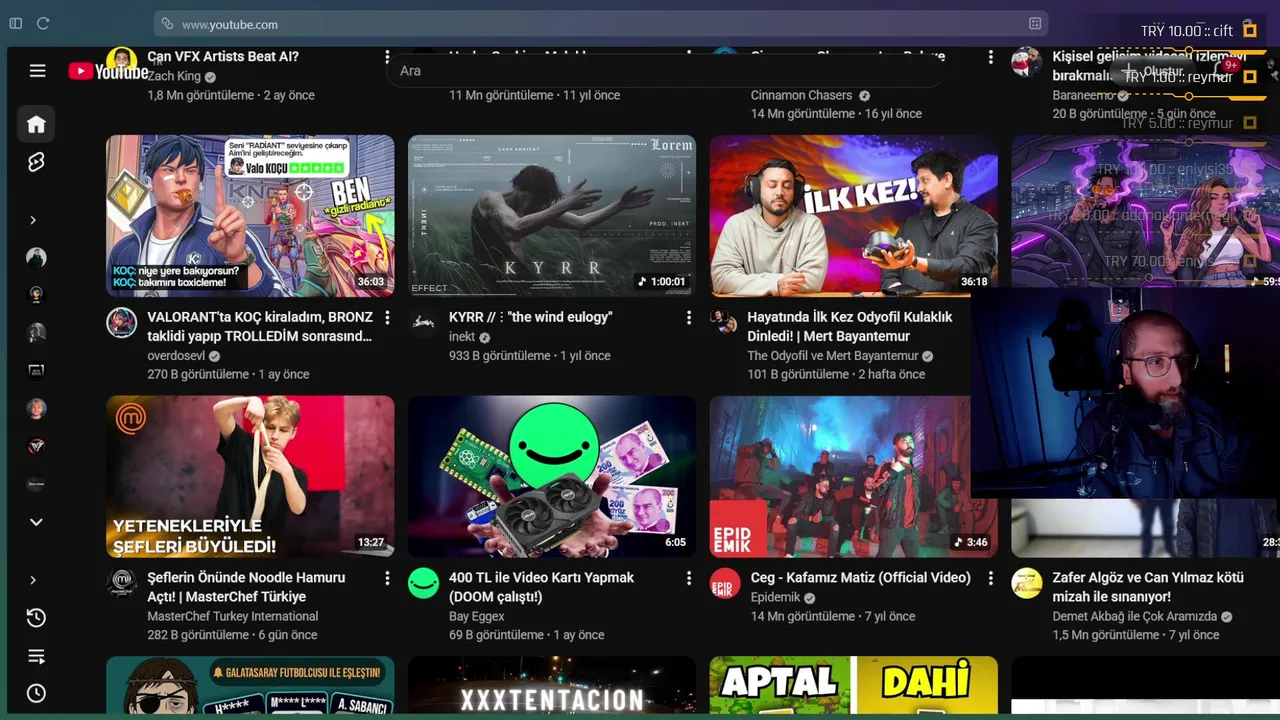The width and height of the screenshot is (1280, 720).
Task: Open the Epidemik channel name
Action: (775, 597)
